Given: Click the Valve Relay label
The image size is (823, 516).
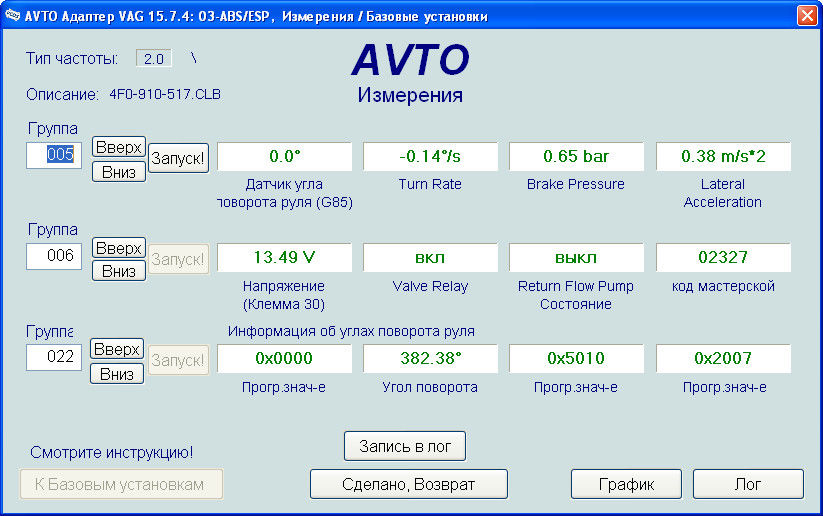Looking at the screenshot, I should (430, 286).
